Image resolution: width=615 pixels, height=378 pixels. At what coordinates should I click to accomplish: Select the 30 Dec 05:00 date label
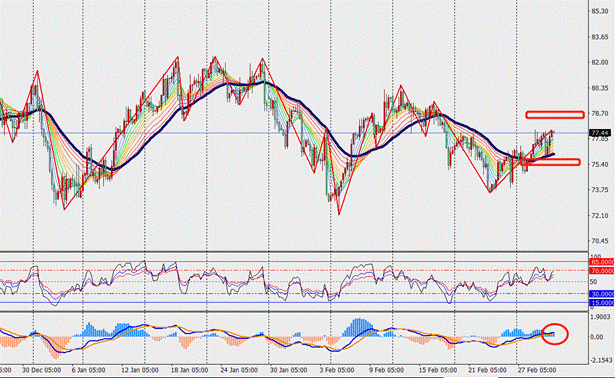41,370
